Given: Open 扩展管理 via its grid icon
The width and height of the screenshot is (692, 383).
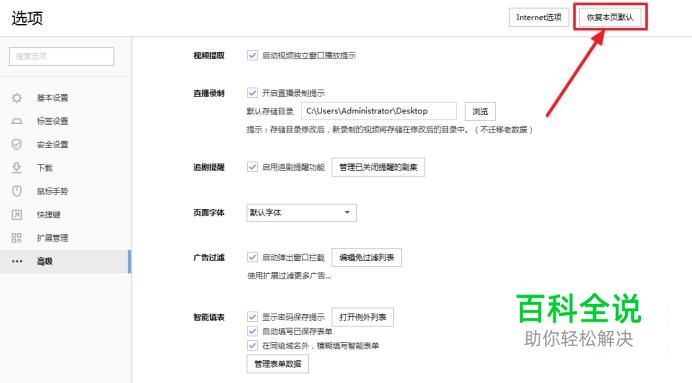Looking at the screenshot, I should pyautogui.click(x=17, y=238).
